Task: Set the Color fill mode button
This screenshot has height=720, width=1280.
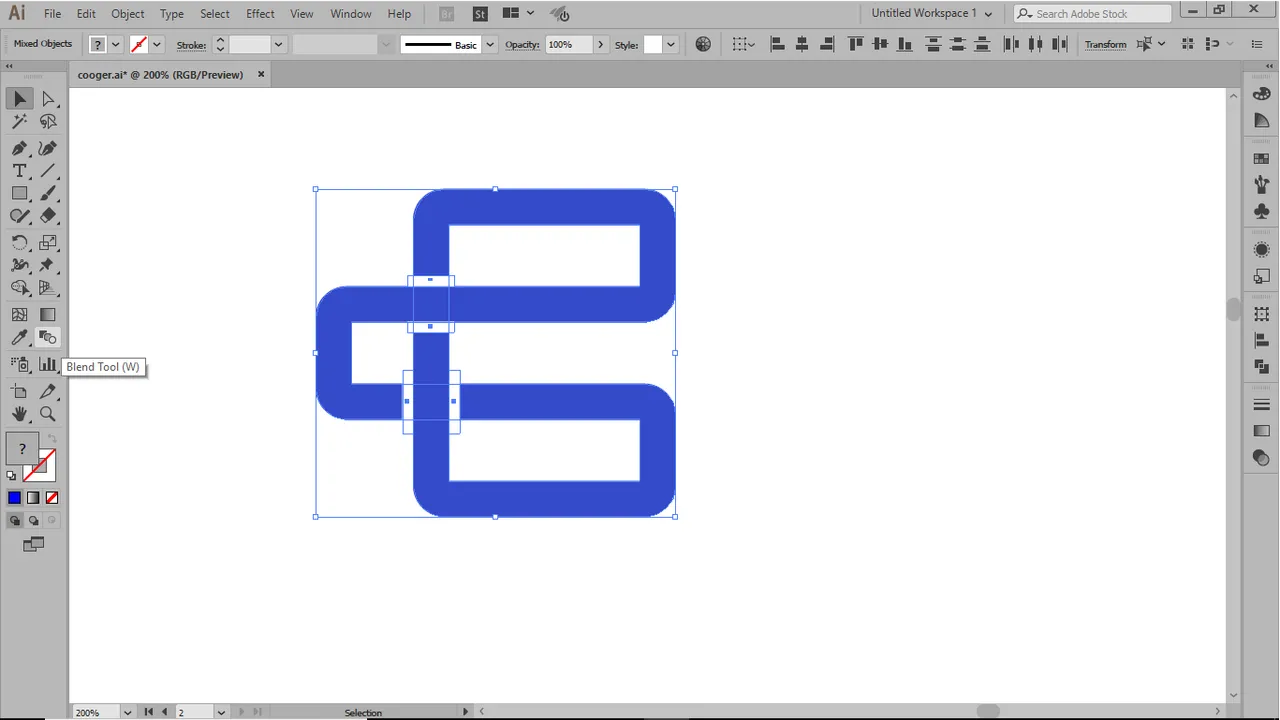Action: point(15,498)
